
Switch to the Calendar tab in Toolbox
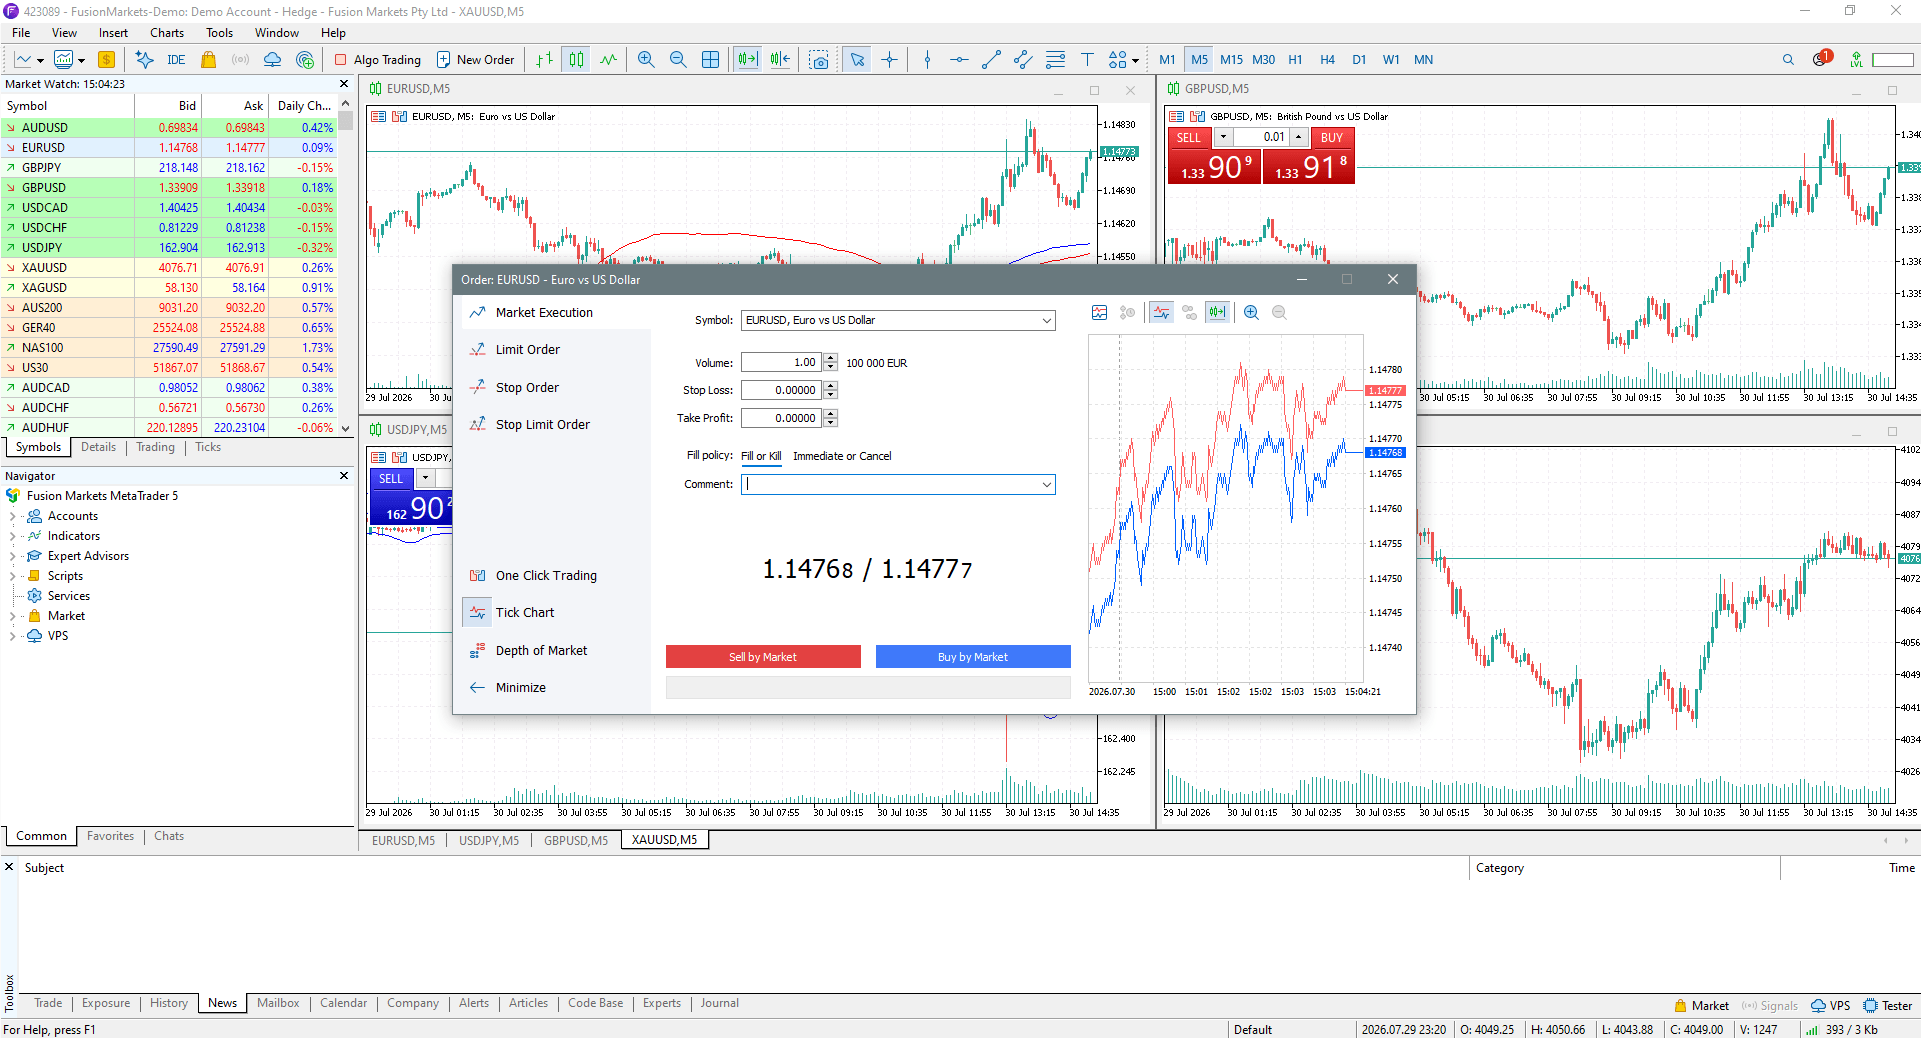343,1003
